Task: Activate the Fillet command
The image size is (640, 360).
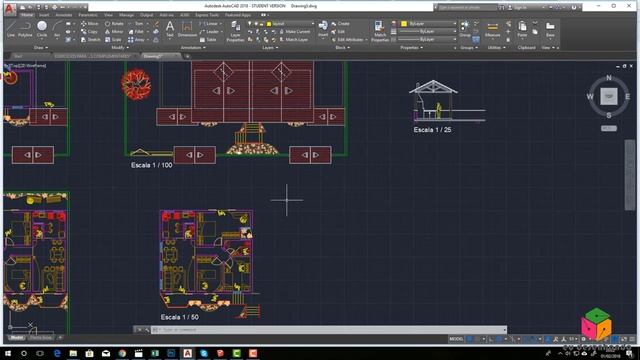Action: [x=136, y=31]
